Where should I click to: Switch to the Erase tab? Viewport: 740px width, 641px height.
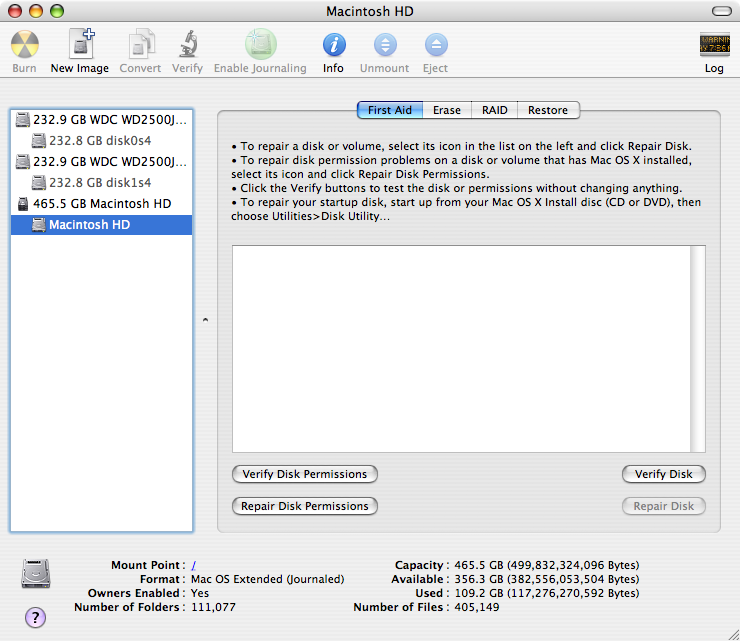point(447,110)
